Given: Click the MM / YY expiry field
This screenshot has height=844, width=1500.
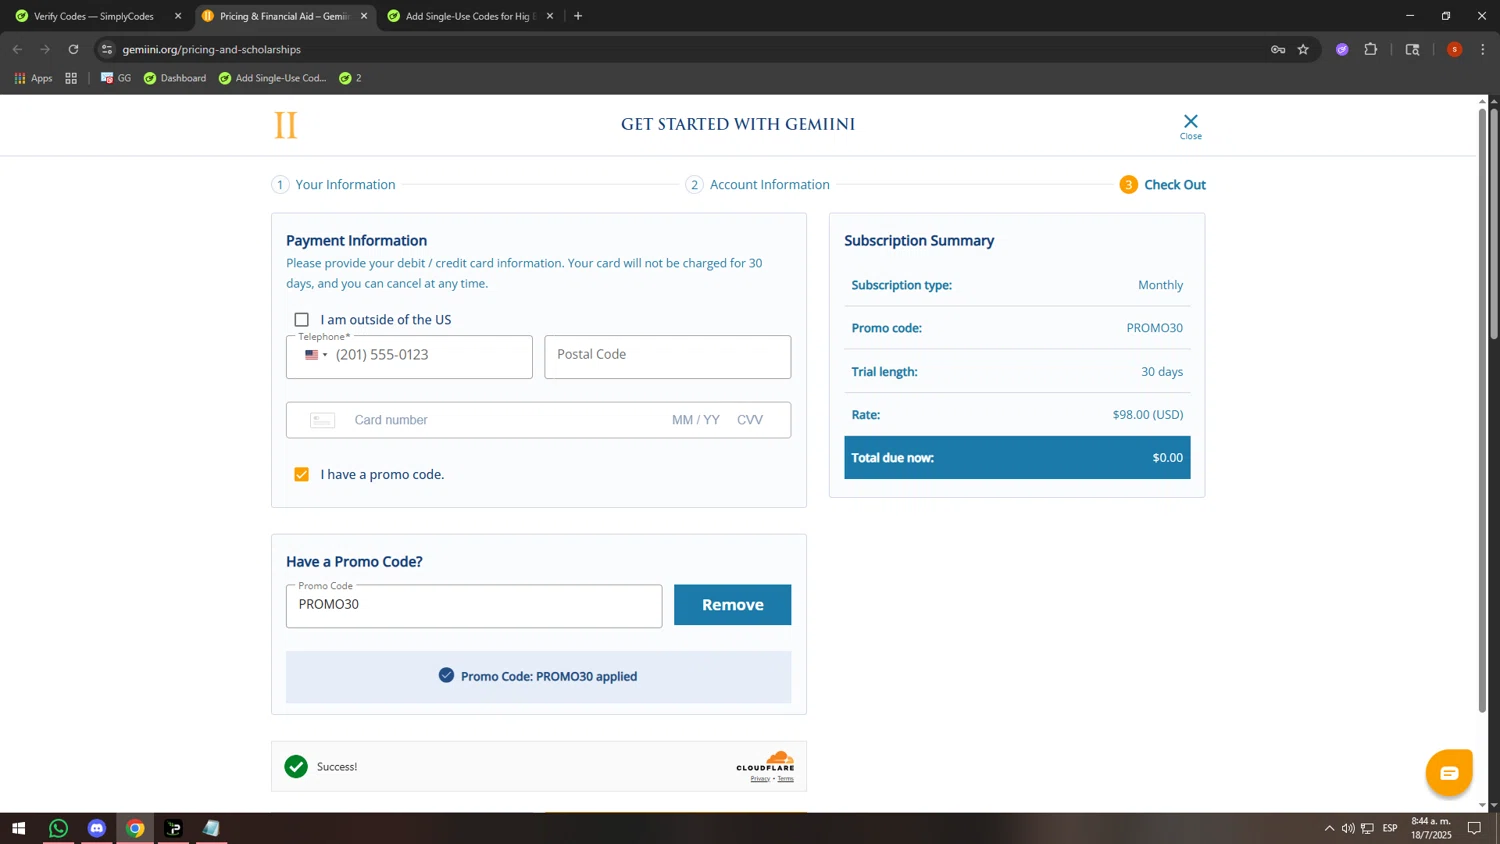Looking at the screenshot, I should [x=696, y=420].
